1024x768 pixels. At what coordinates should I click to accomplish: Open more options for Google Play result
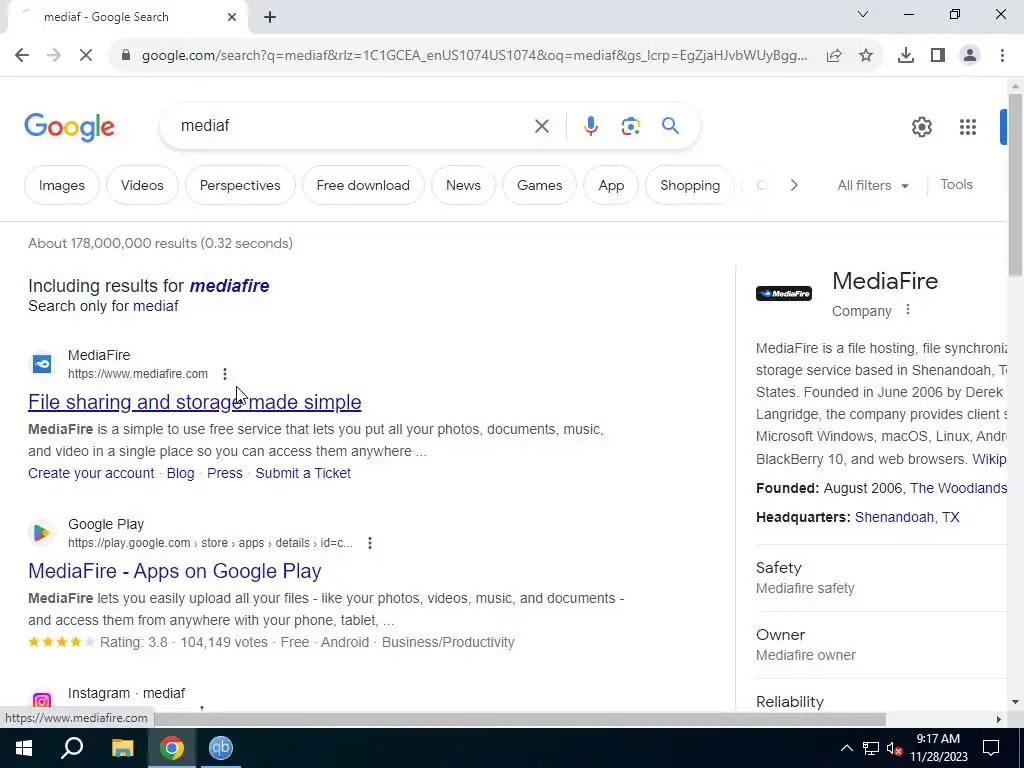[x=370, y=543]
